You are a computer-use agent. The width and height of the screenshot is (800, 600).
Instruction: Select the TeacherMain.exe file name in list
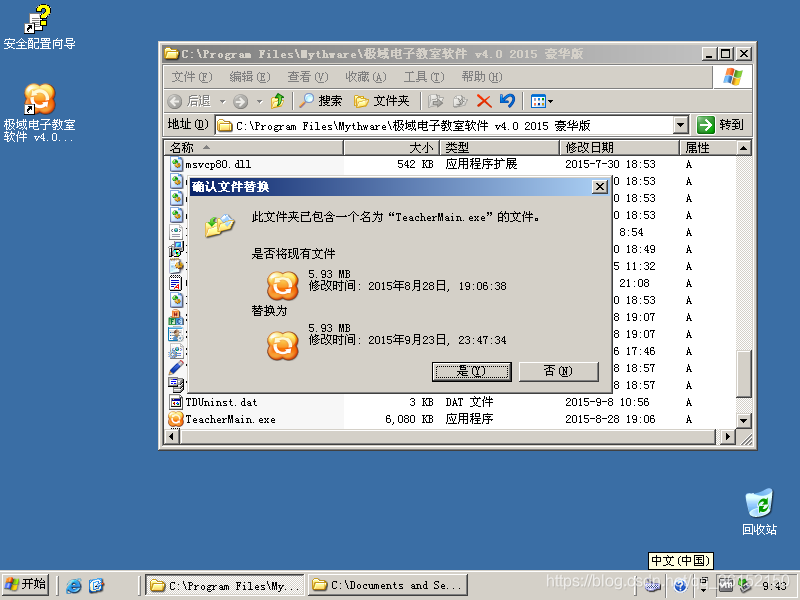(230, 419)
